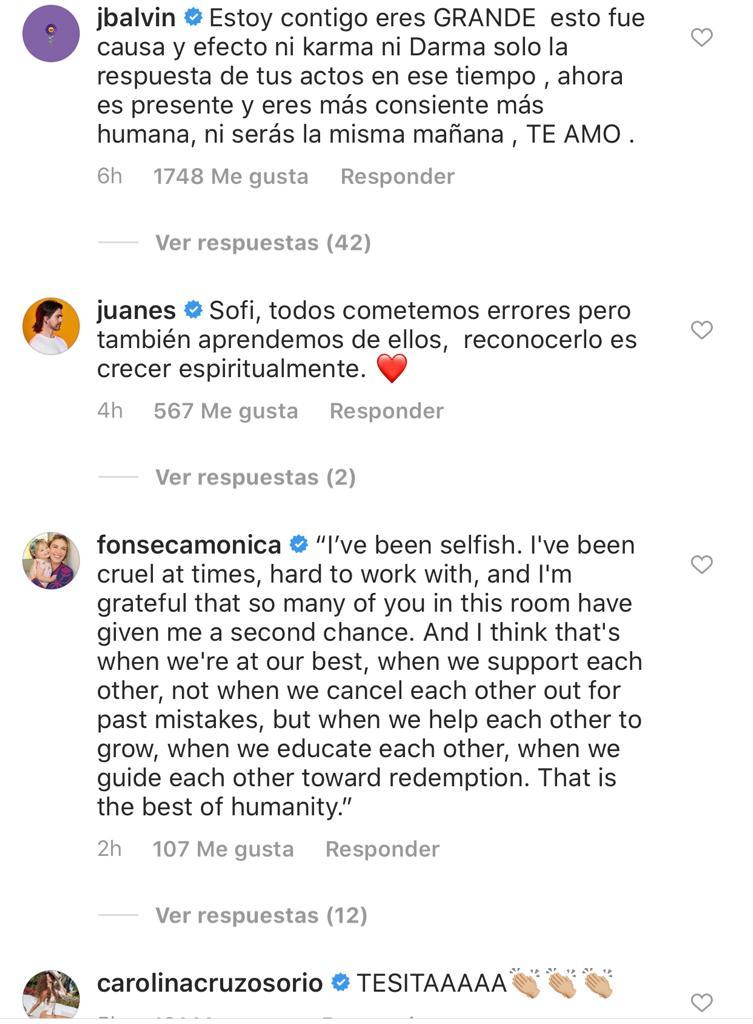Screen dimensions: 753x1024
Task: Like juanes's comment with the heart
Action: tap(702, 330)
